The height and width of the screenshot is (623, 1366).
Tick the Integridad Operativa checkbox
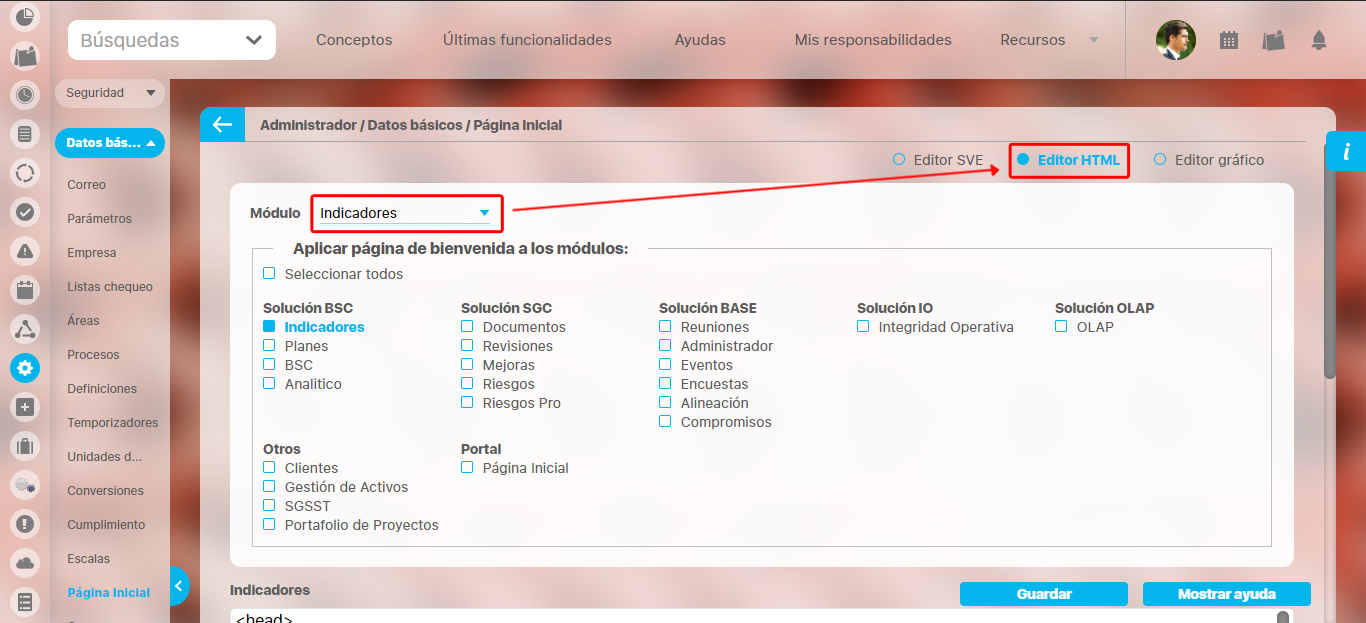coord(863,327)
